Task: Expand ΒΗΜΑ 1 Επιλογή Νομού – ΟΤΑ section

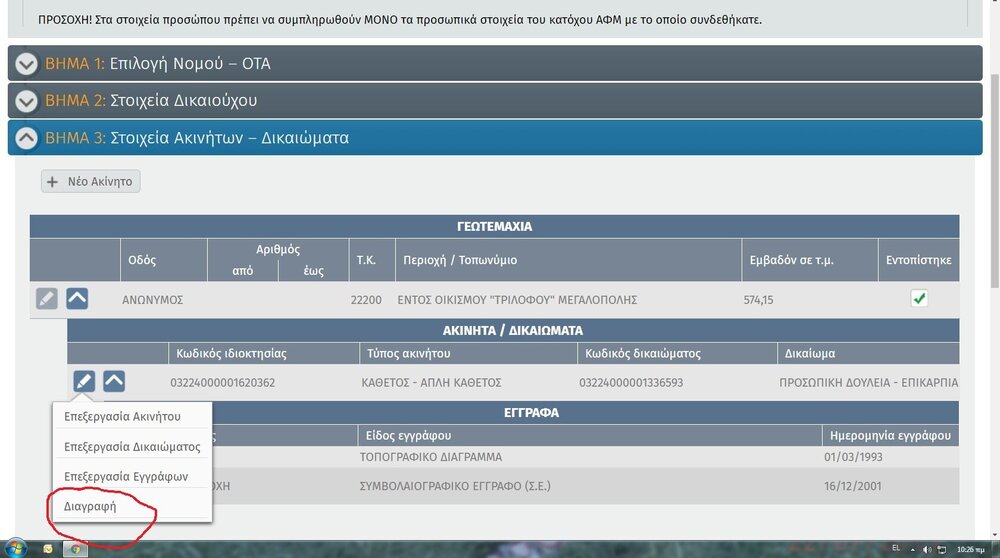Action: point(27,64)
